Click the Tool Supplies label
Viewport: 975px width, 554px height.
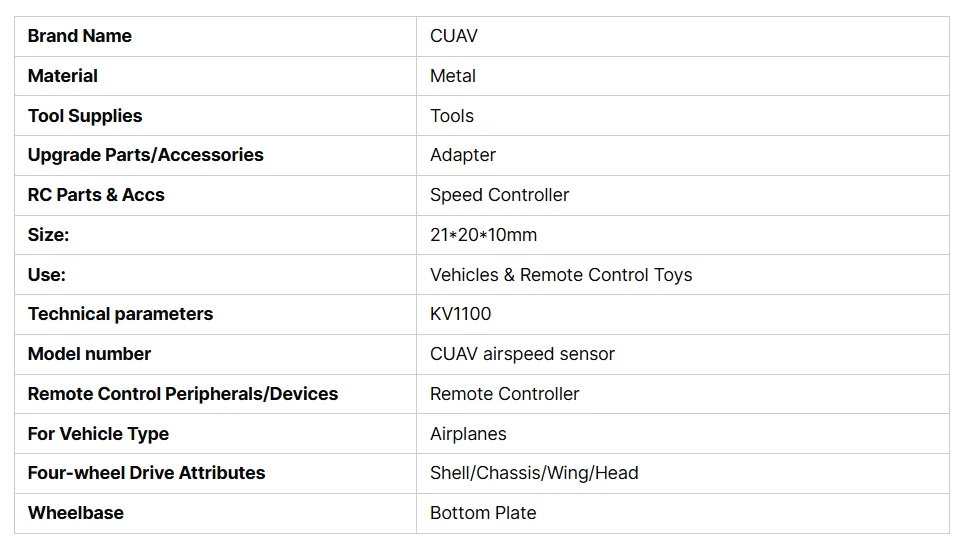coord(85,116)
